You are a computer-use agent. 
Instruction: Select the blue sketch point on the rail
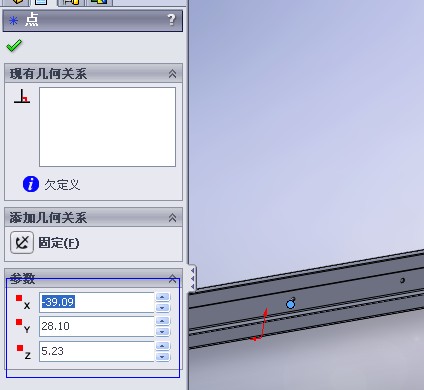[x=291, y=304]
